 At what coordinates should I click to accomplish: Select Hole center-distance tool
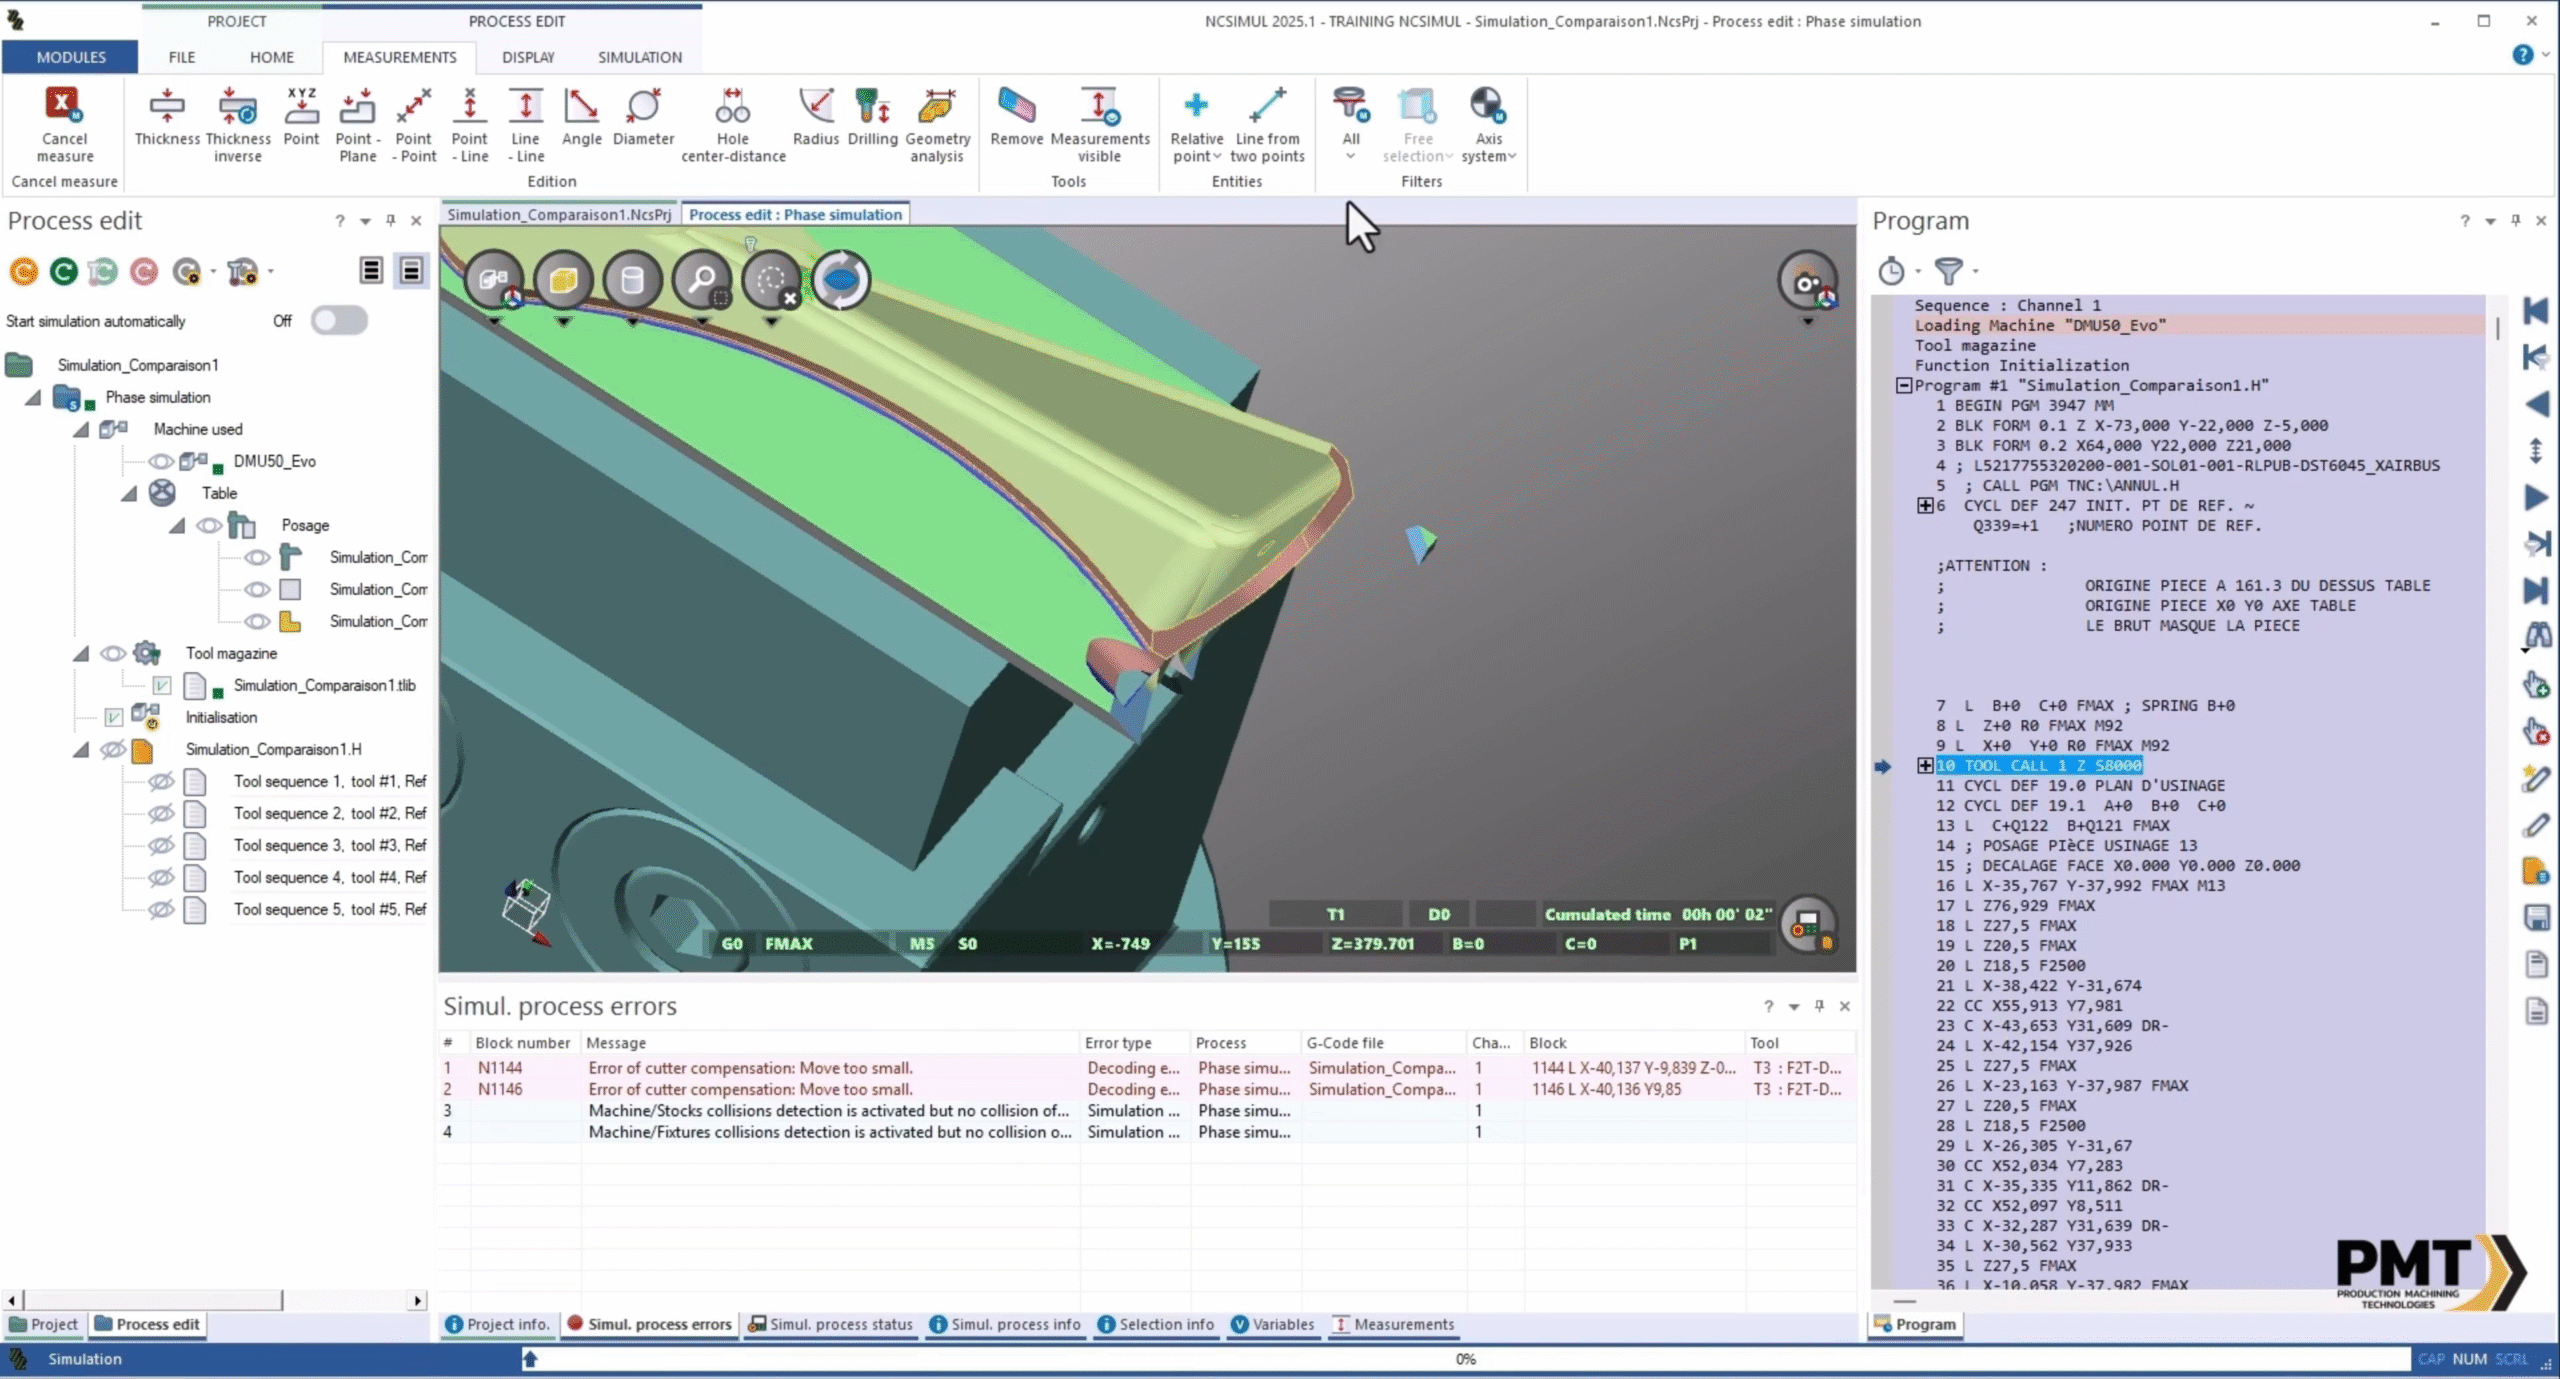(x=733, y=124)
